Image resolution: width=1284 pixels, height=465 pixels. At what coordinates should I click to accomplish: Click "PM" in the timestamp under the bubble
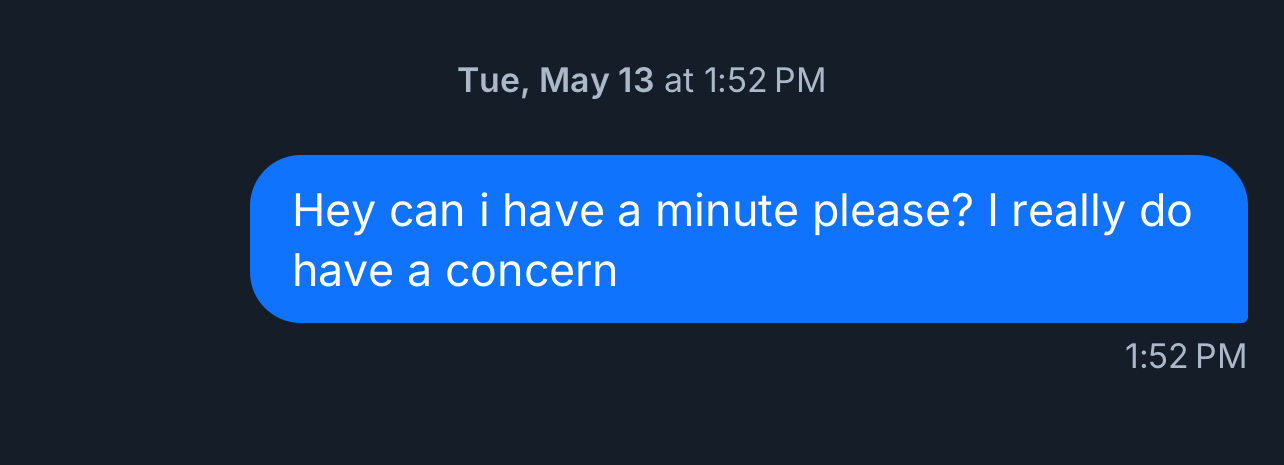point(1224,357)
